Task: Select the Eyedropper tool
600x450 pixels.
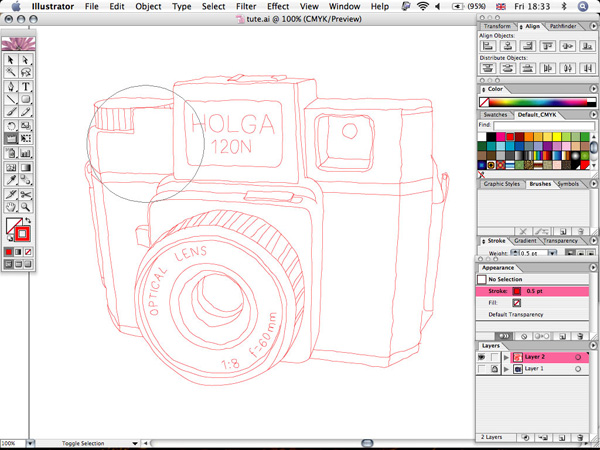Action: pos(11,180)
